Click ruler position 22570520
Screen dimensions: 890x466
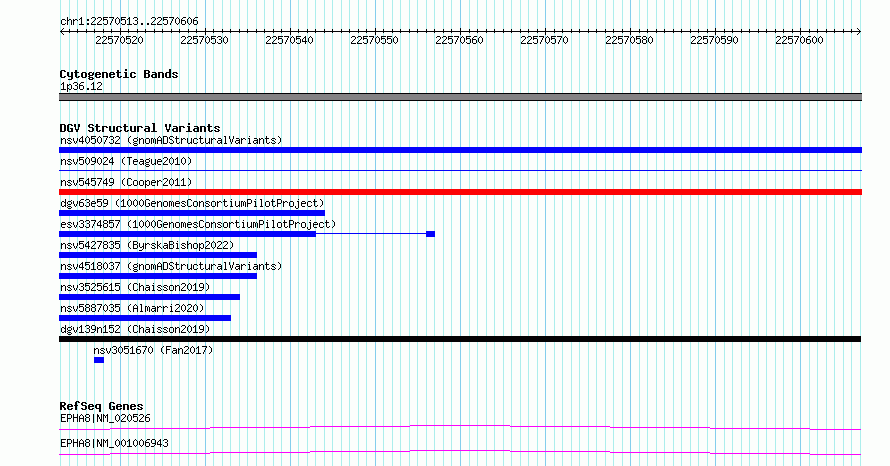coord(119,40)
